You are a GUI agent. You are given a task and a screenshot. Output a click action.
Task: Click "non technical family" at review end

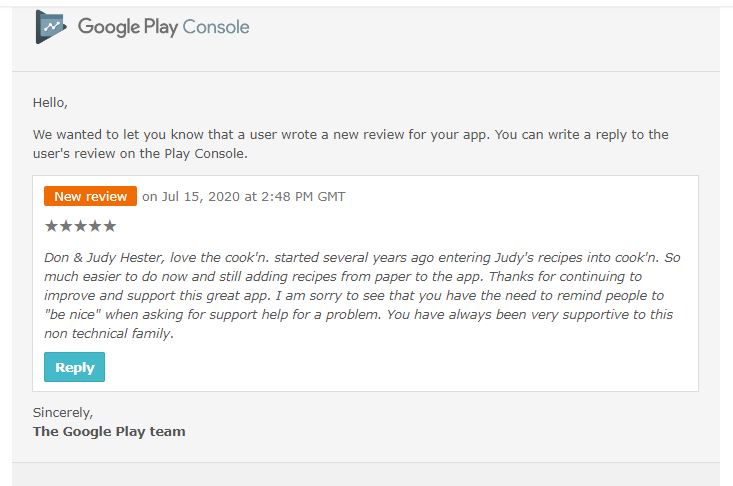[109, 334]
